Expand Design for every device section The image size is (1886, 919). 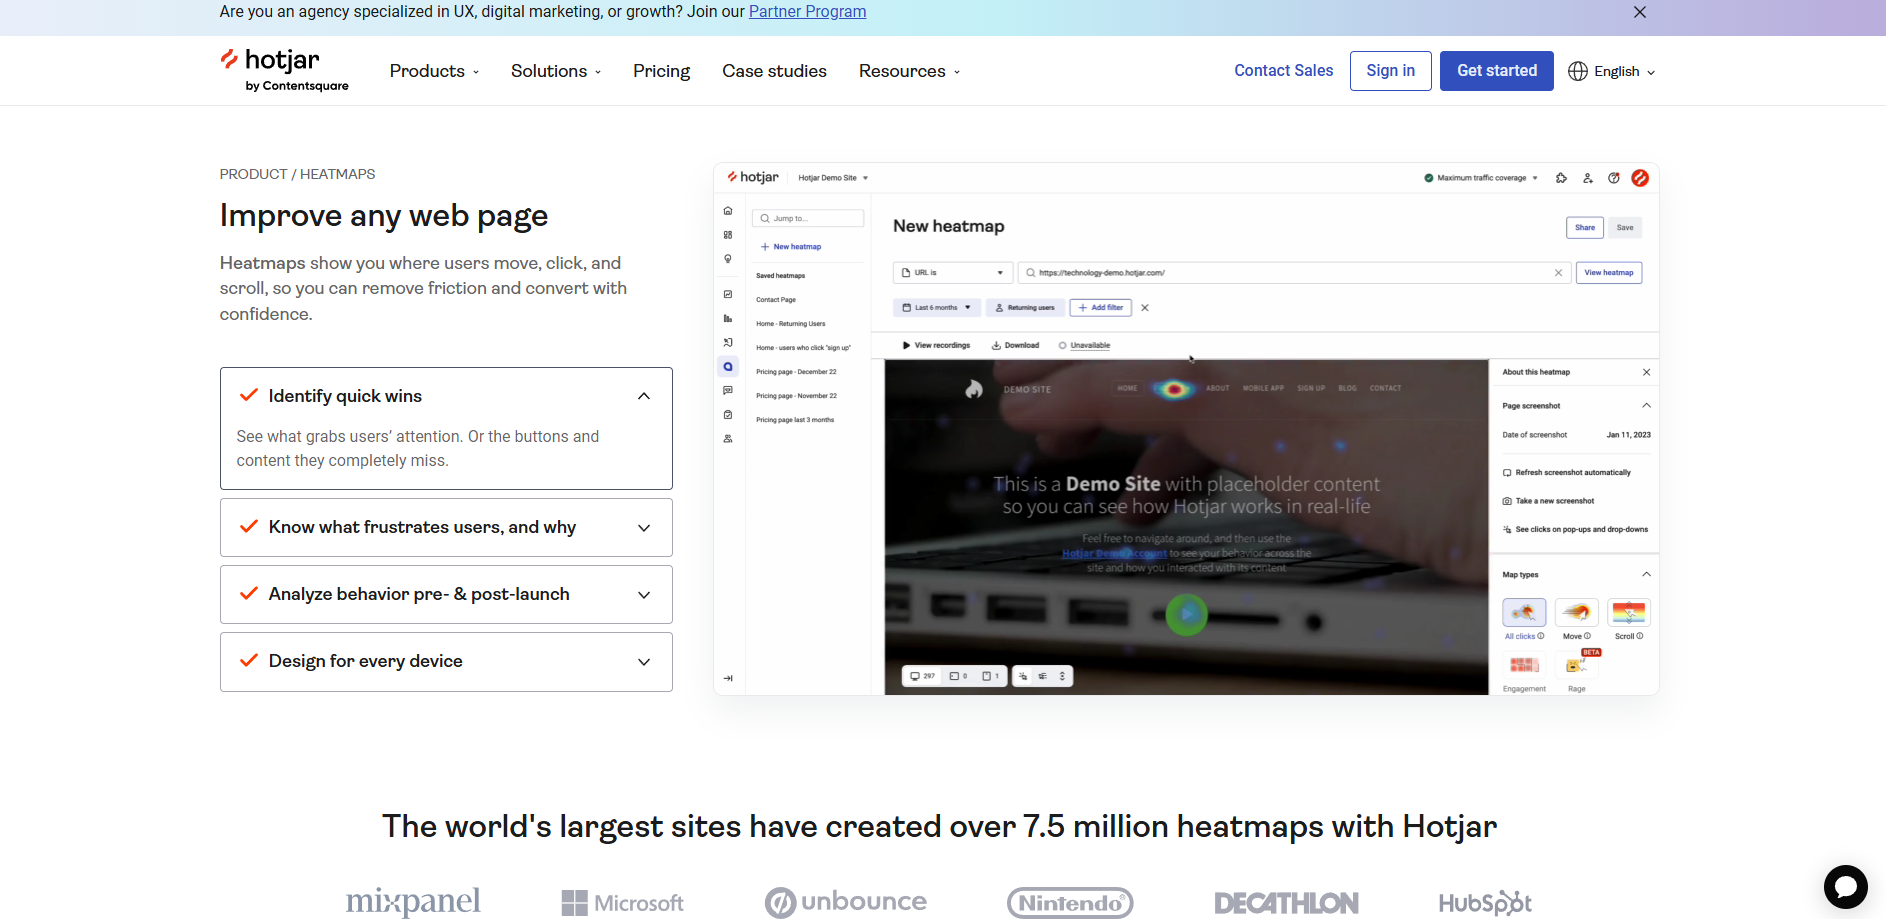446,661
